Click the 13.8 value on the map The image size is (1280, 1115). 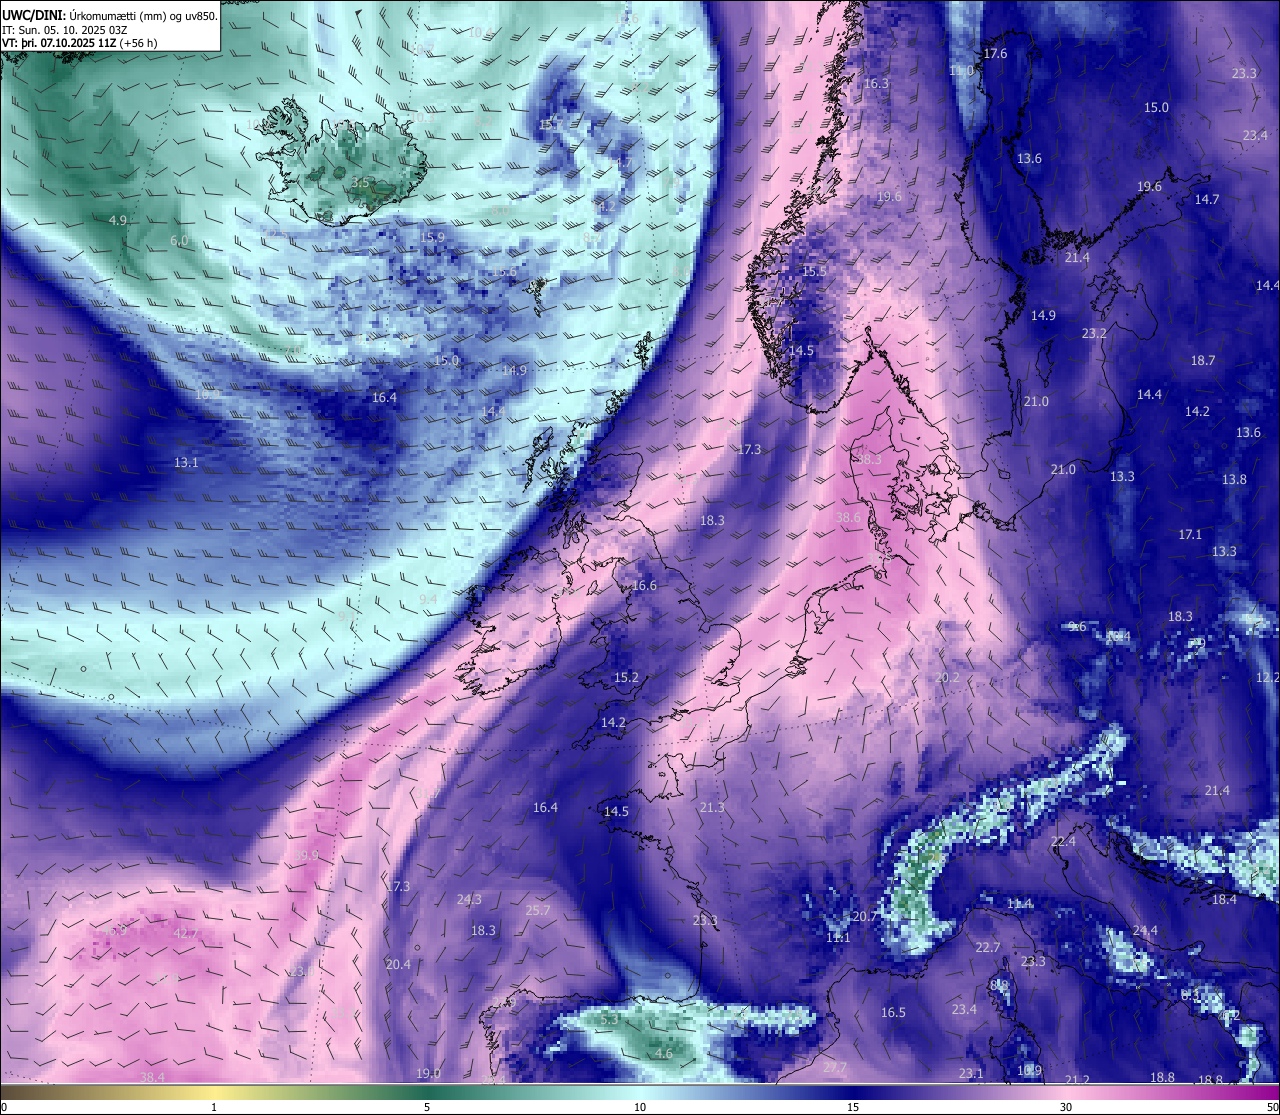click(1235, 480)
